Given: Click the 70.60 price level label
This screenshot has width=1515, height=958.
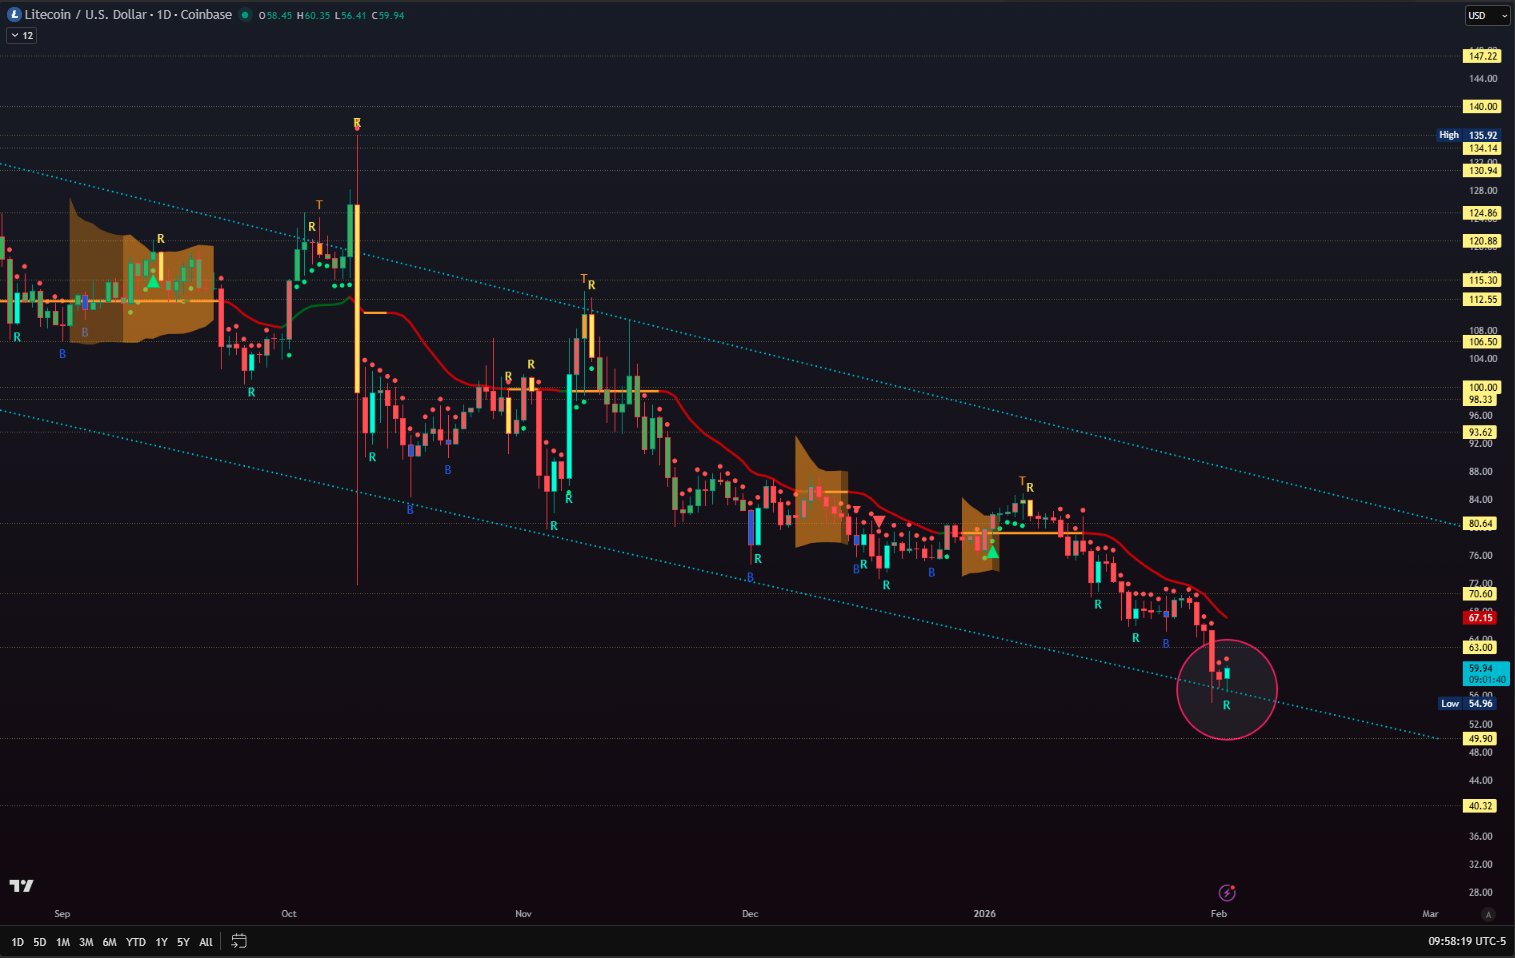Looking at the screenshot, I should coord(1481,594).
